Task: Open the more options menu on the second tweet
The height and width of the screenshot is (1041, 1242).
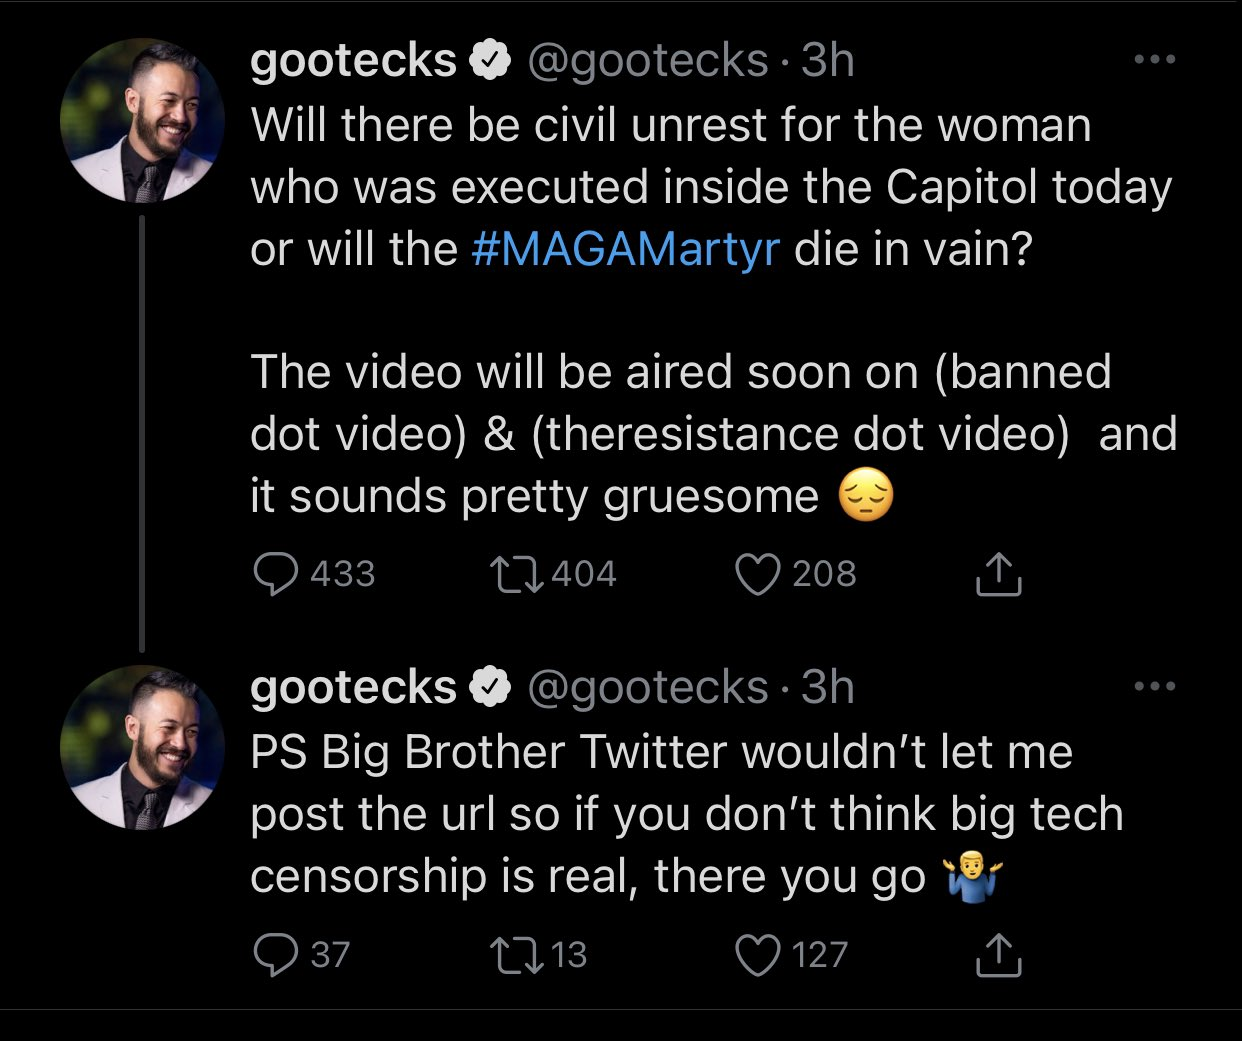Action: pos(1155,686)
